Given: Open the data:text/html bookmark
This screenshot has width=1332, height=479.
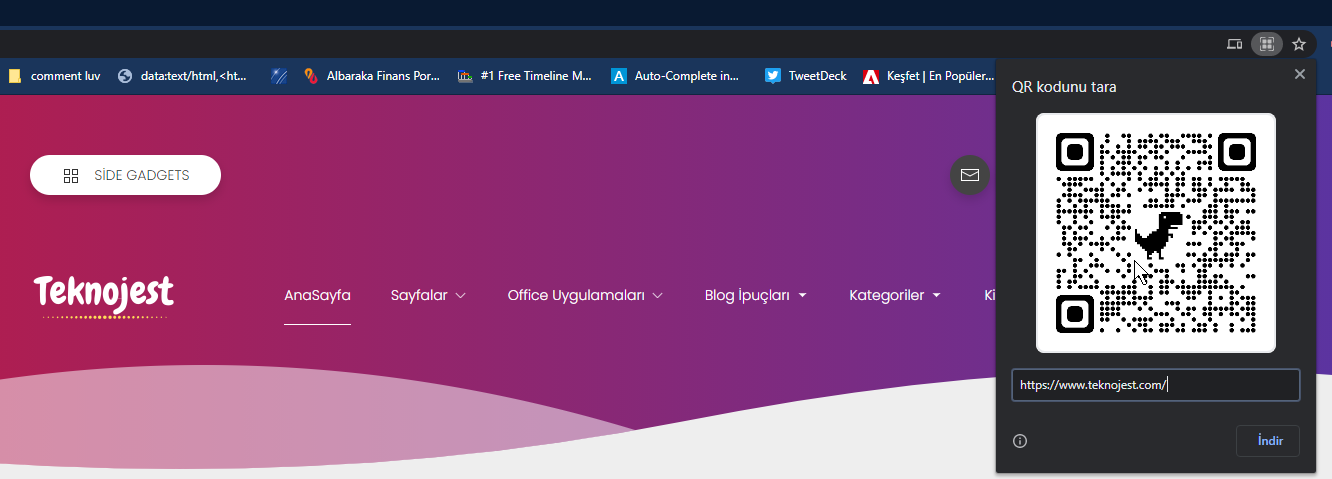Looking at the screenshot, I should tap(183, 75).
